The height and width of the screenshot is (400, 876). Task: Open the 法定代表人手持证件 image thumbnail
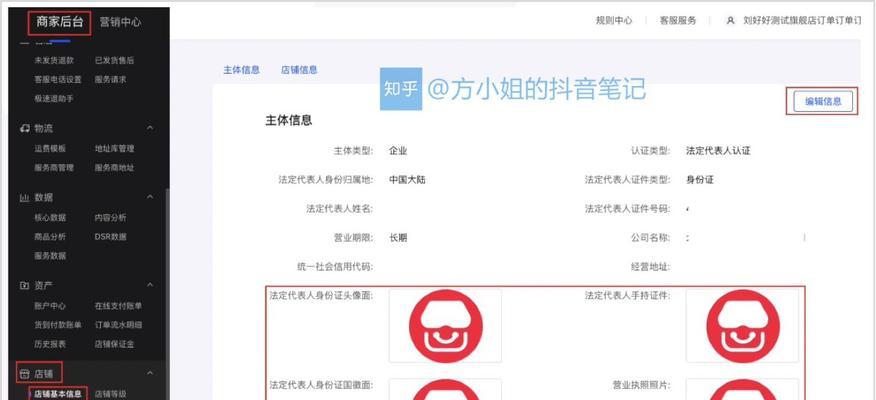click(x=742, y=326)
